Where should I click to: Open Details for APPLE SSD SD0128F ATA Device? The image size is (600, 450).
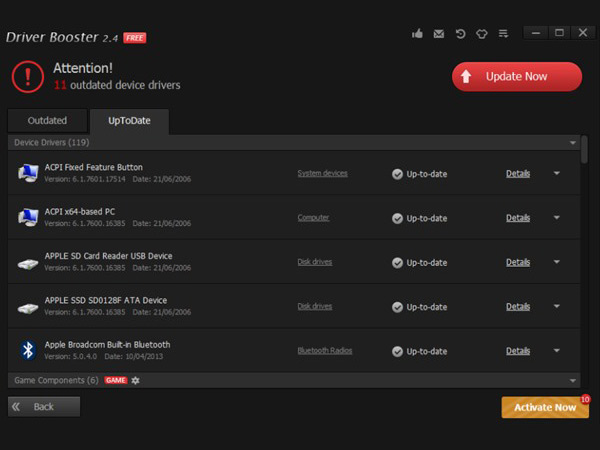(518, 307)
